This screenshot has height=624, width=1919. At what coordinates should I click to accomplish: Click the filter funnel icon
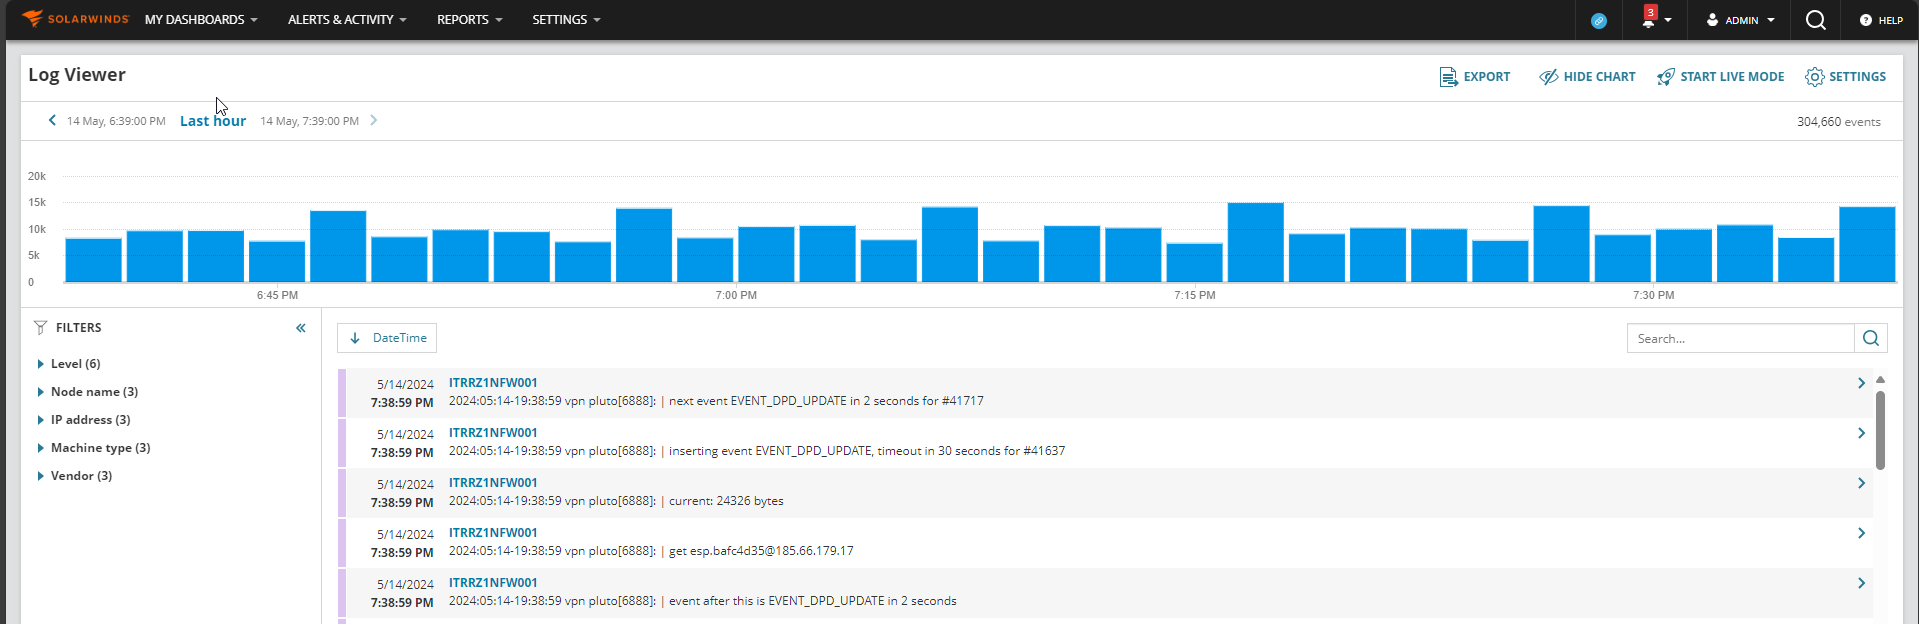[x=41, y=327]
